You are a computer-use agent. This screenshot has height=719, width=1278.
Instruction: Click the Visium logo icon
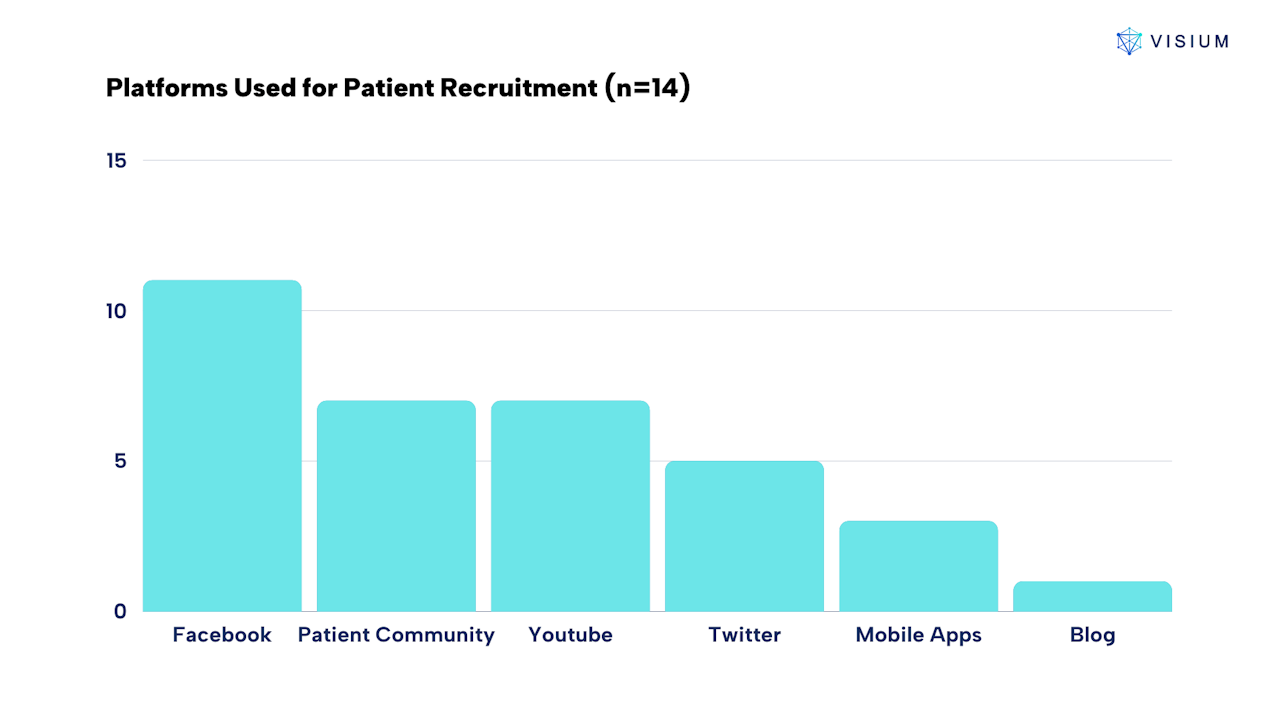coord(1129,41)
